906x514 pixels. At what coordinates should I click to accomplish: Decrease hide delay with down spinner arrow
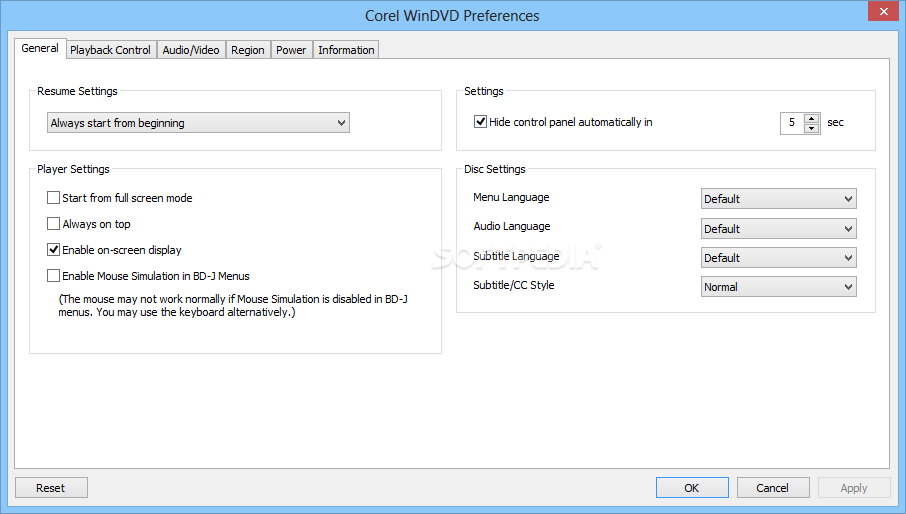[x=812, y=128]
